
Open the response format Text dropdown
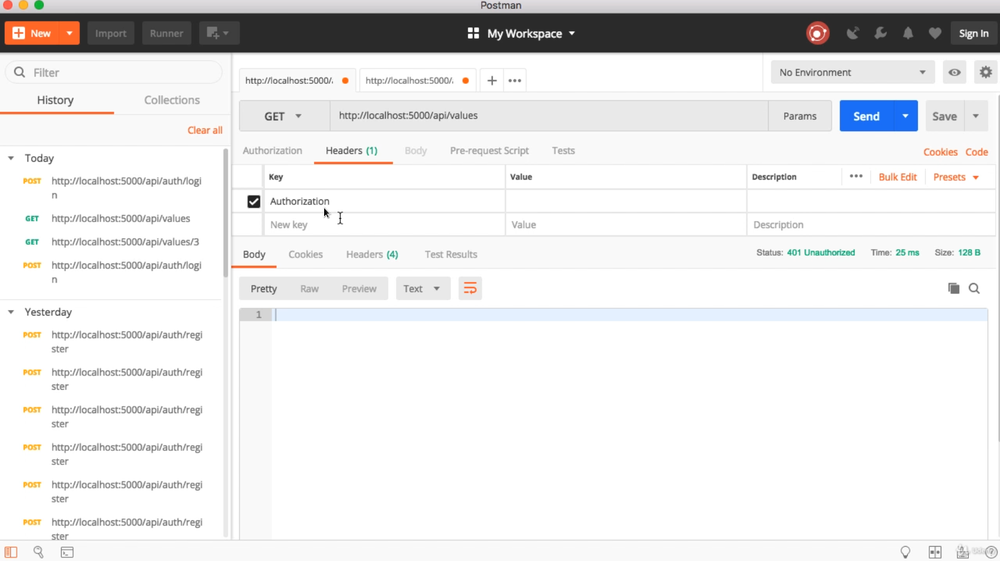pos(422,289)
